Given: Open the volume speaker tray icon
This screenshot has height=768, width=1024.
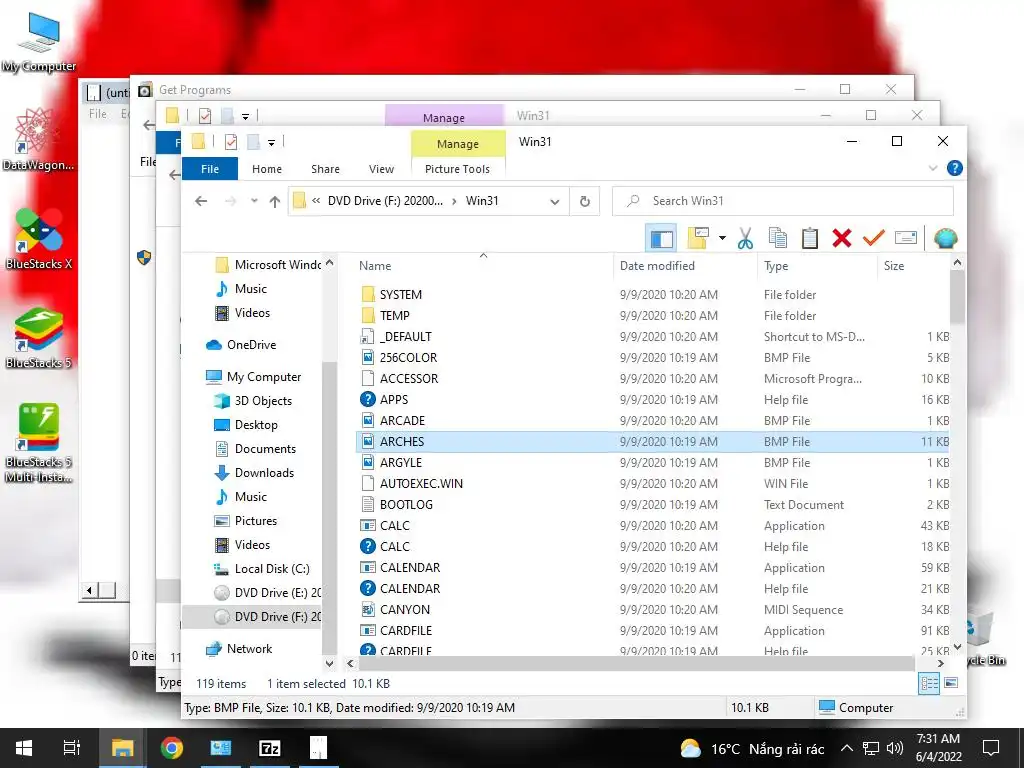Looking at the screenshot, I should point(895,748).
